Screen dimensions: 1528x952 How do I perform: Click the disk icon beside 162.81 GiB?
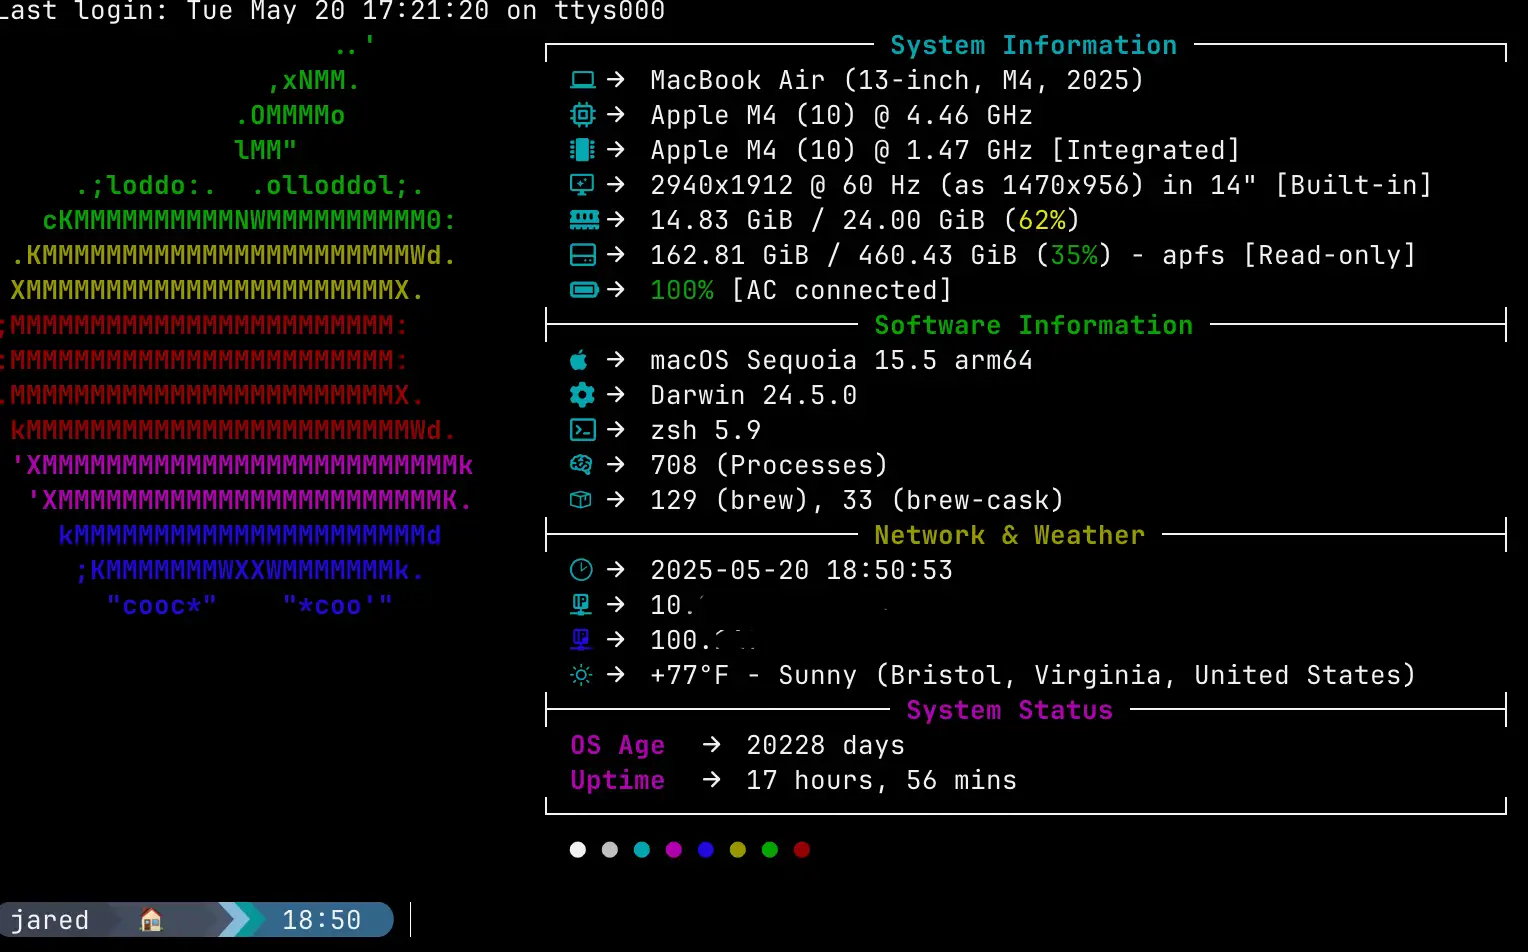click(582, 255)
